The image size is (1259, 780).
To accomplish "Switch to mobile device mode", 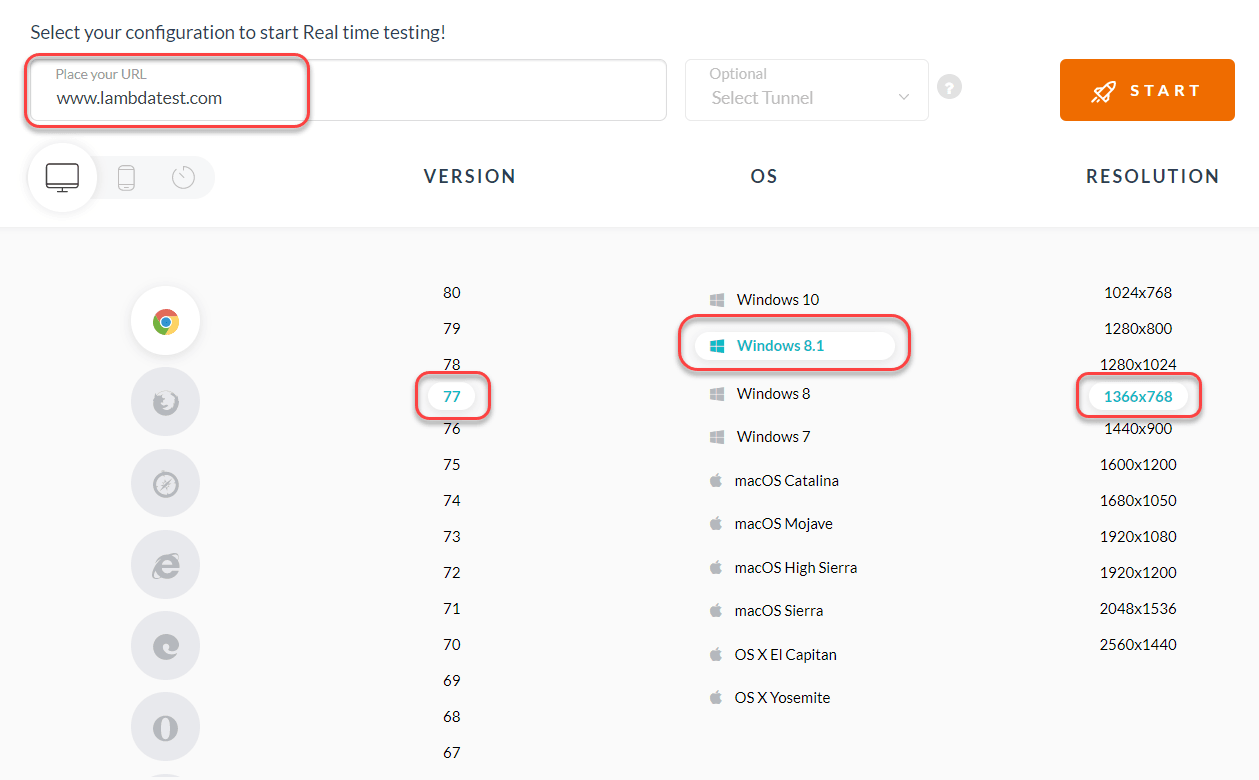I will pyautogui.click(x=126, y=178).
